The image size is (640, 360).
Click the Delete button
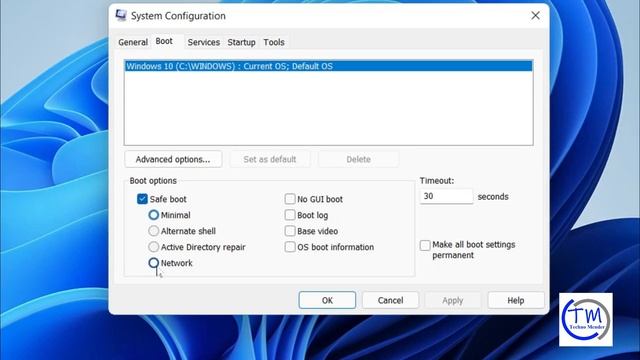(358, 159)
